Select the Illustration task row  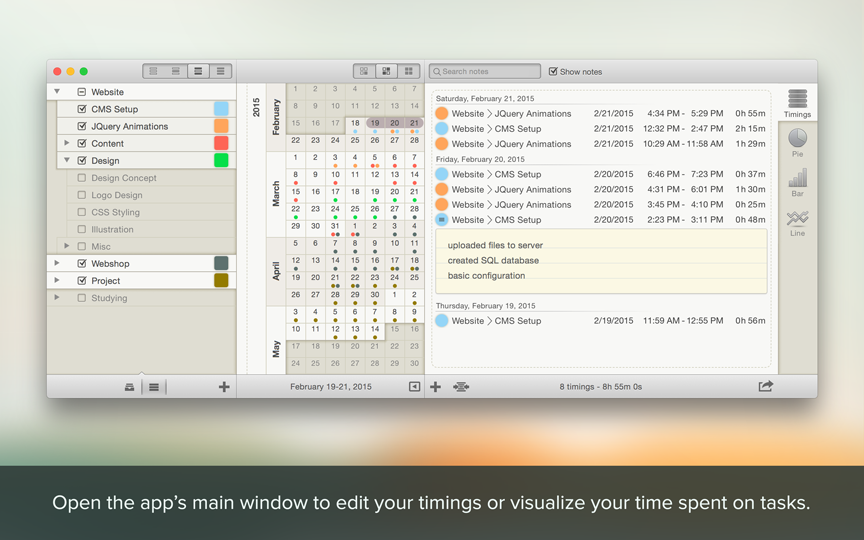pos(152,229)
